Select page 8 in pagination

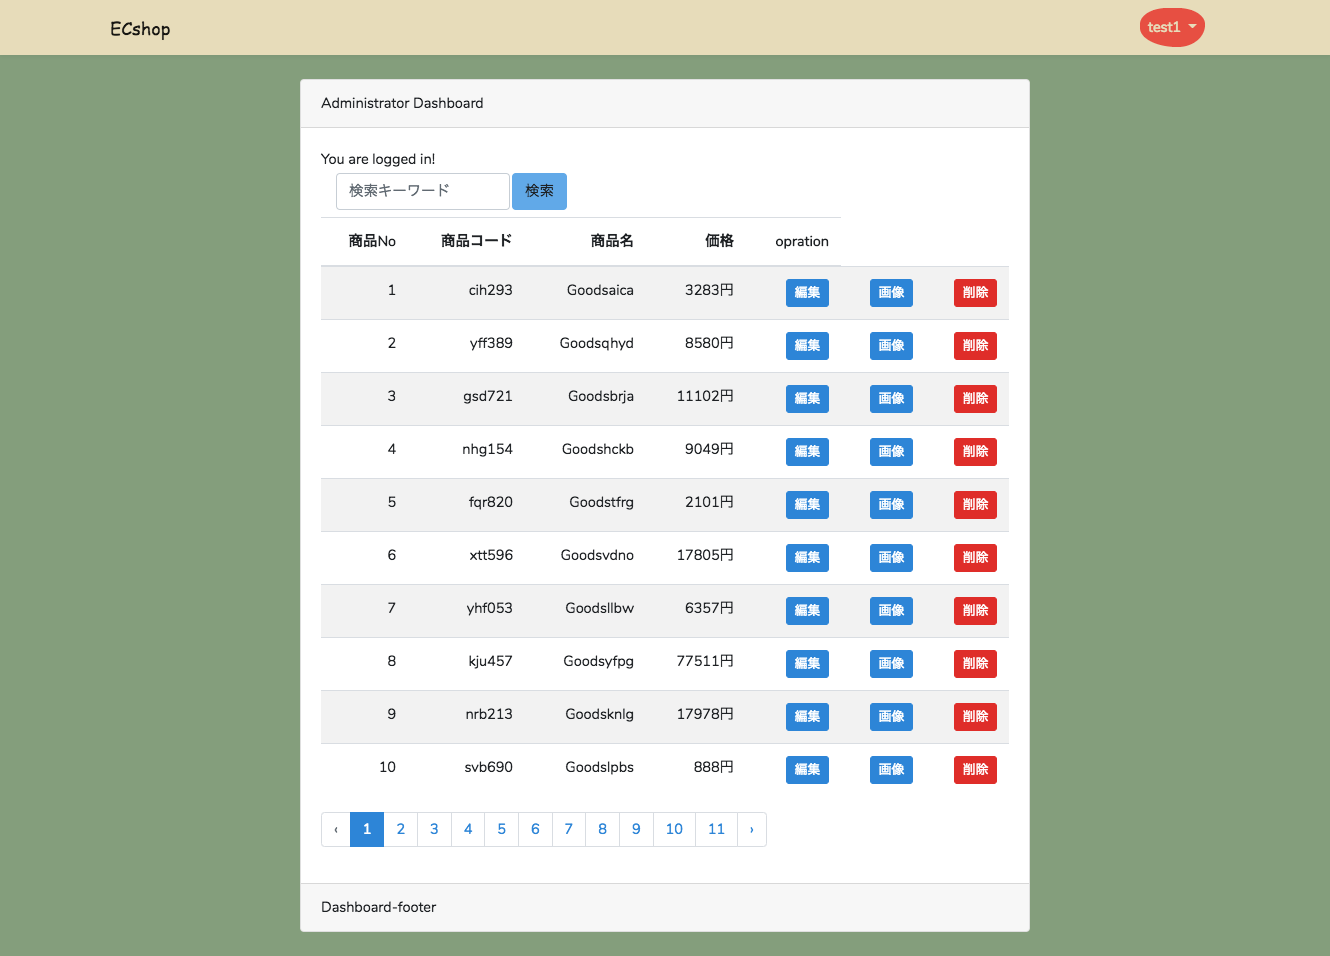[x=602, y=829]
